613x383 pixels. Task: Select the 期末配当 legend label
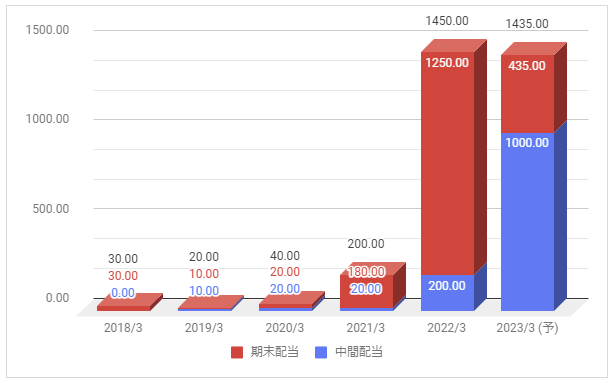coord(274,352)
